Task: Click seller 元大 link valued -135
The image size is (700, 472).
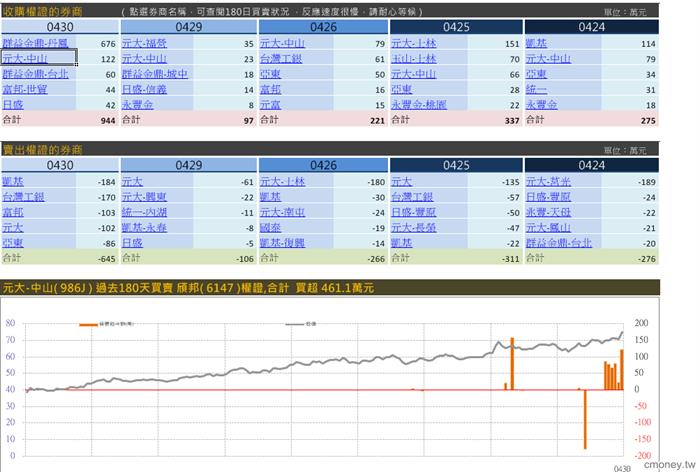Action: pos(402,181)
